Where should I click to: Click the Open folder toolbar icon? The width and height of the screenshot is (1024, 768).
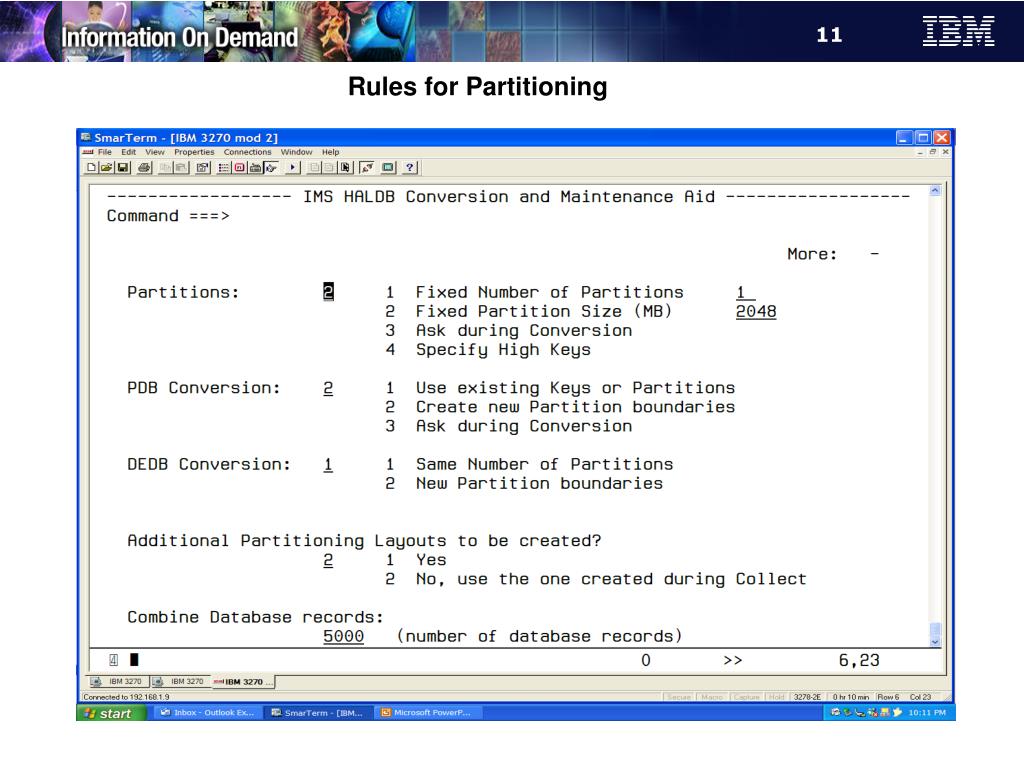click(106, 167)
